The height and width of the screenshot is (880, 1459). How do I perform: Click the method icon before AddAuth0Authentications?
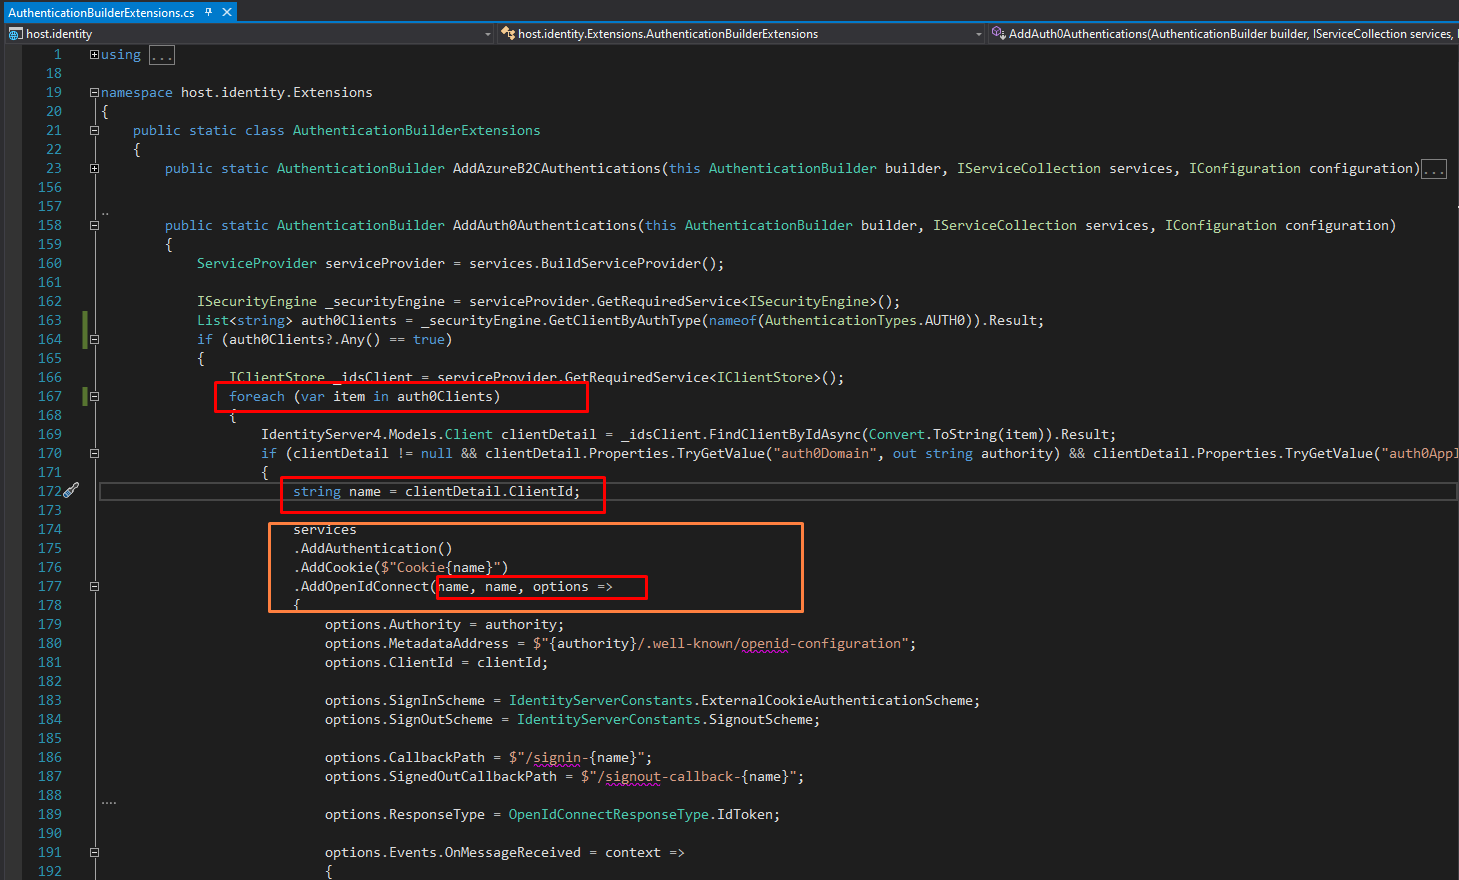(998, 33)
